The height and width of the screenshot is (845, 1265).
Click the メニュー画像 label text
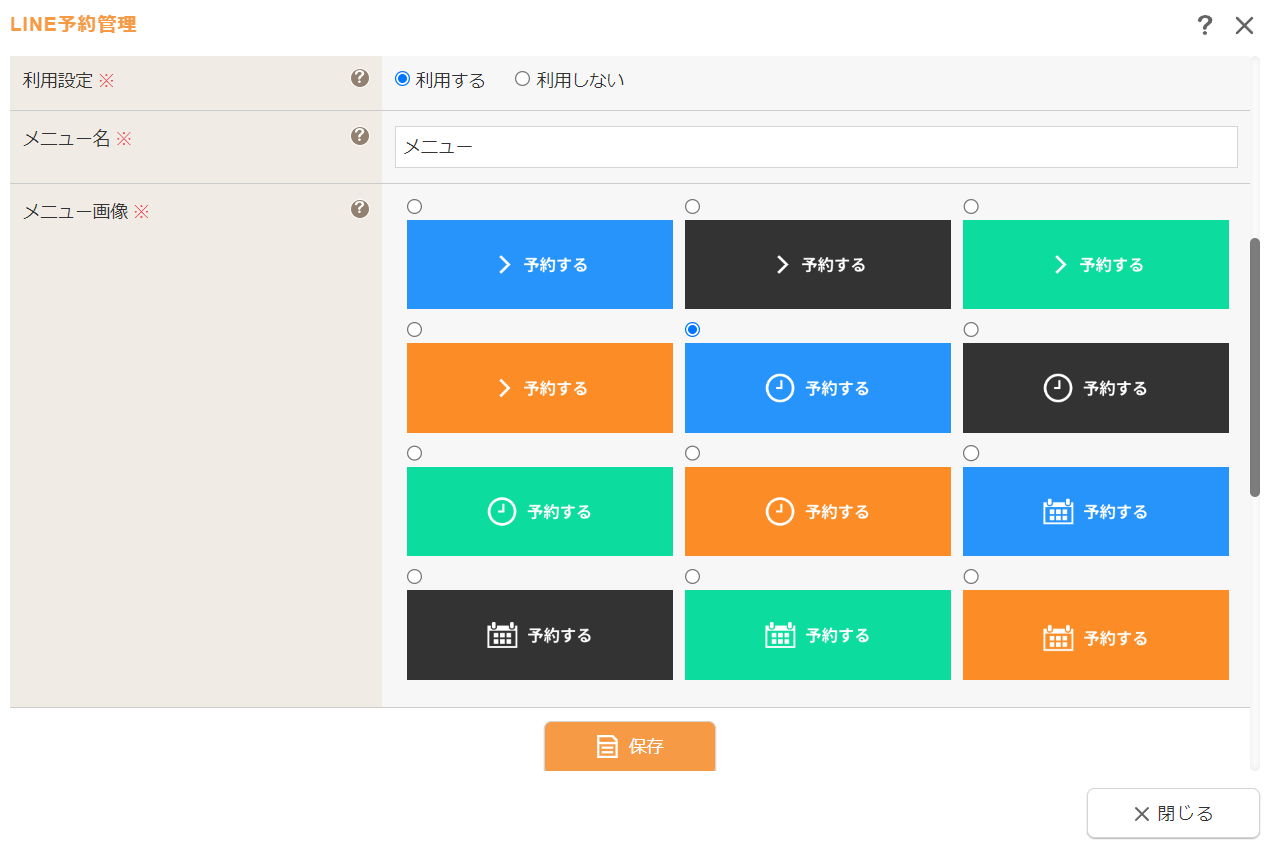point(76,211)
